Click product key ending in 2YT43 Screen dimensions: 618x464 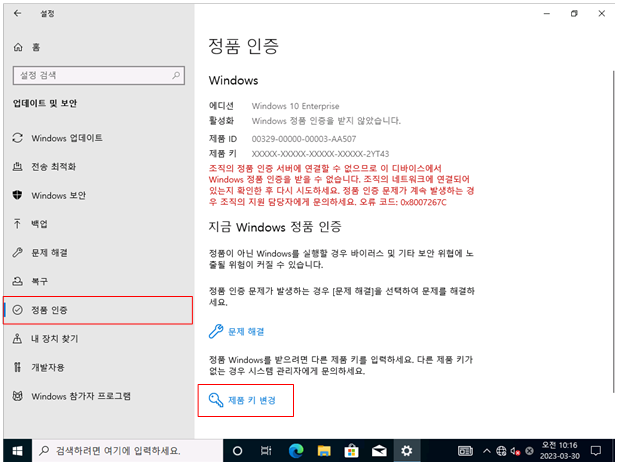pyautogui.click(x=320, y=154)
